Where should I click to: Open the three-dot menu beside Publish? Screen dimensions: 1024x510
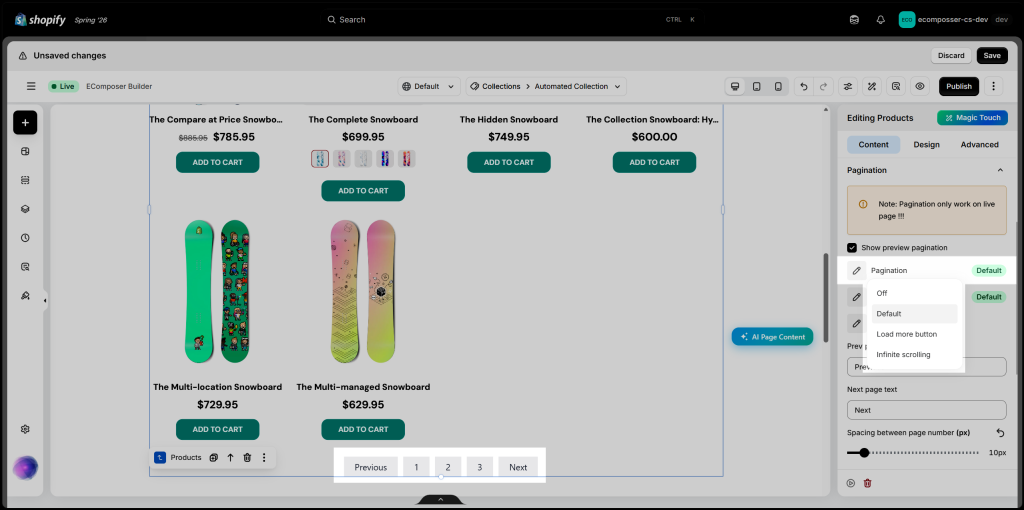[993, 86]
